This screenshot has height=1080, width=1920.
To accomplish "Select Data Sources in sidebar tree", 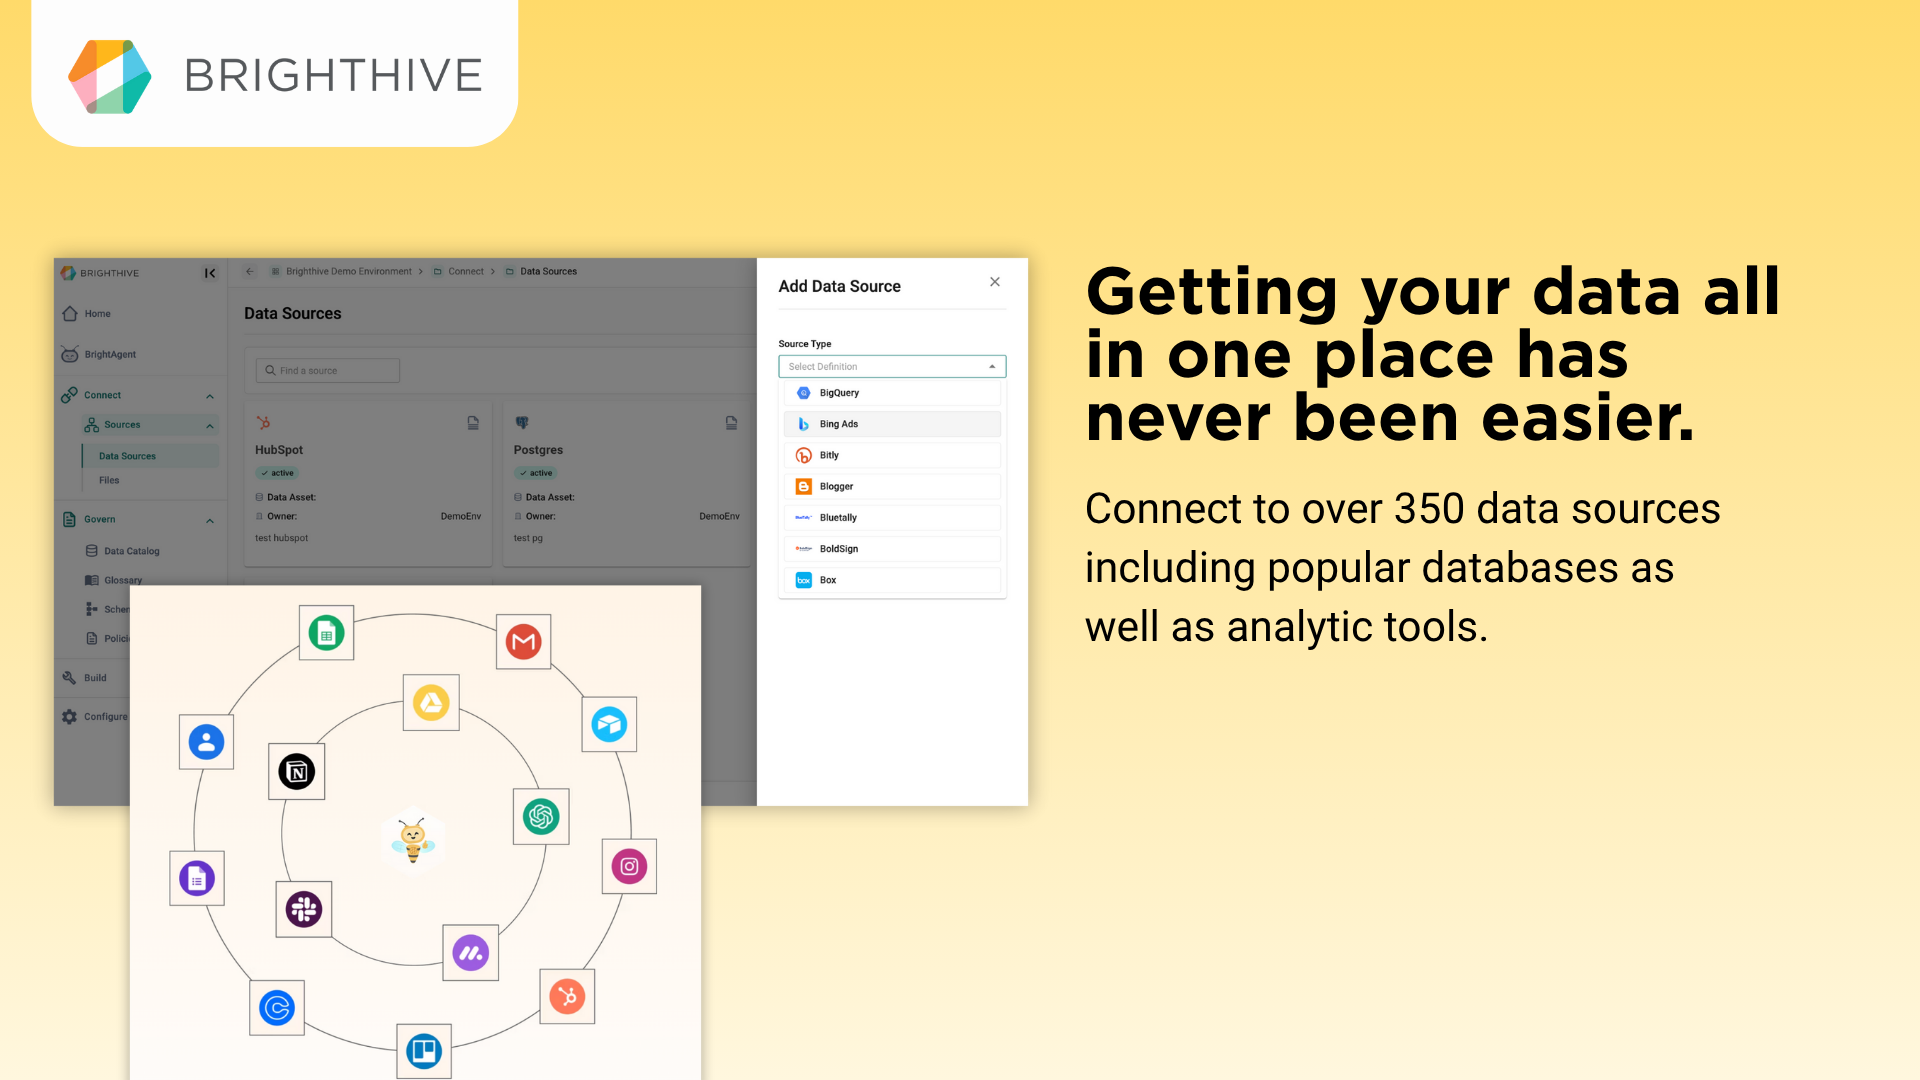I will pyautogui.click(x=127, y=456).
